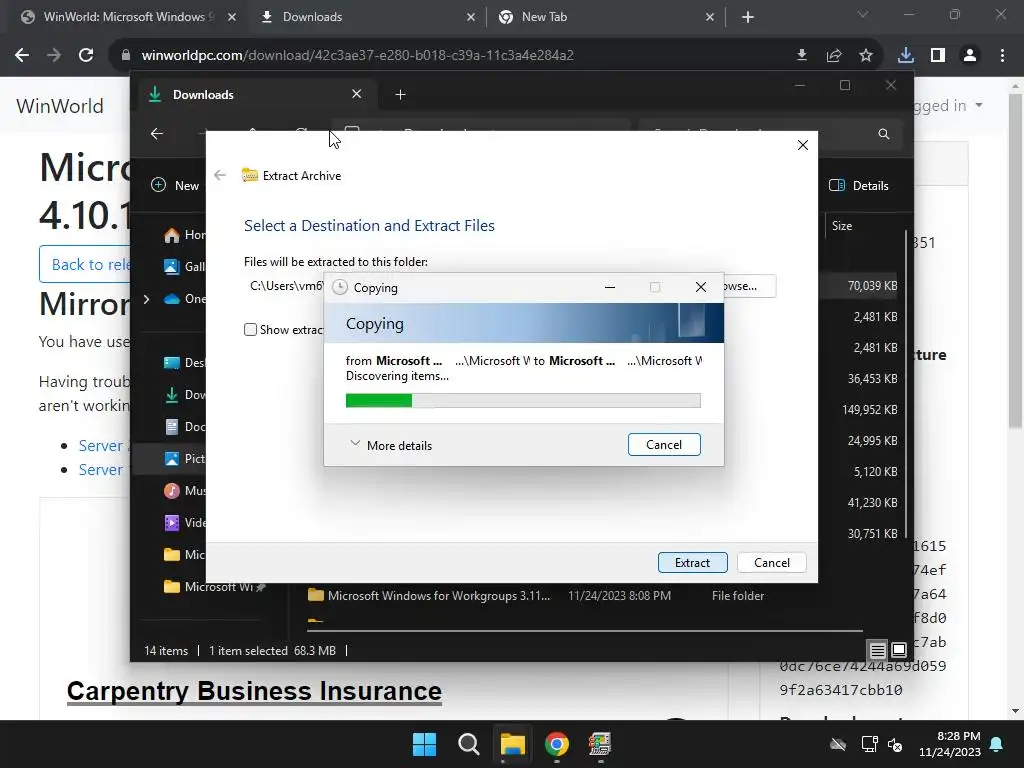The image size is (1024, 768).
Task: Click Chrome forward navigation arrow
Action: click(54, 56)
